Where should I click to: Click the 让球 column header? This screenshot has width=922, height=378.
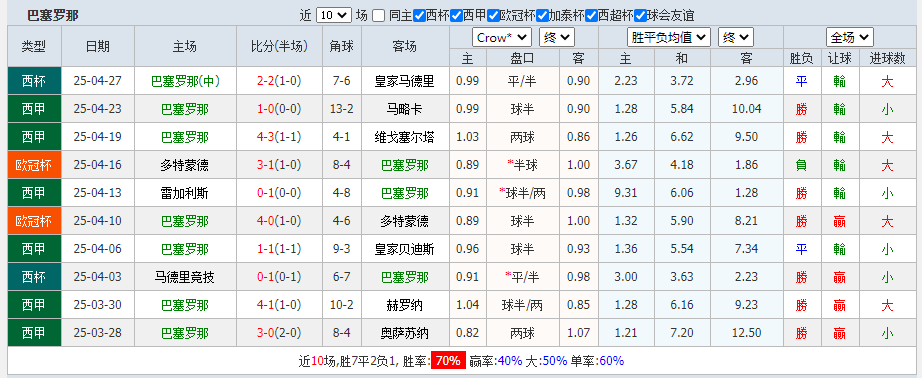coord(839,58)
